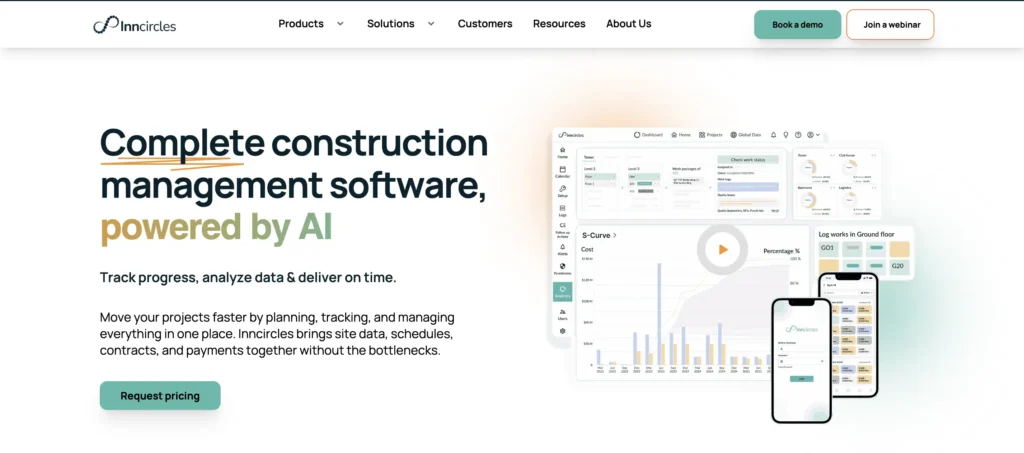Screen dimensions: 1024x453
Task: Open the Alerts bell in dashboard sidebar
Action: 562,249
